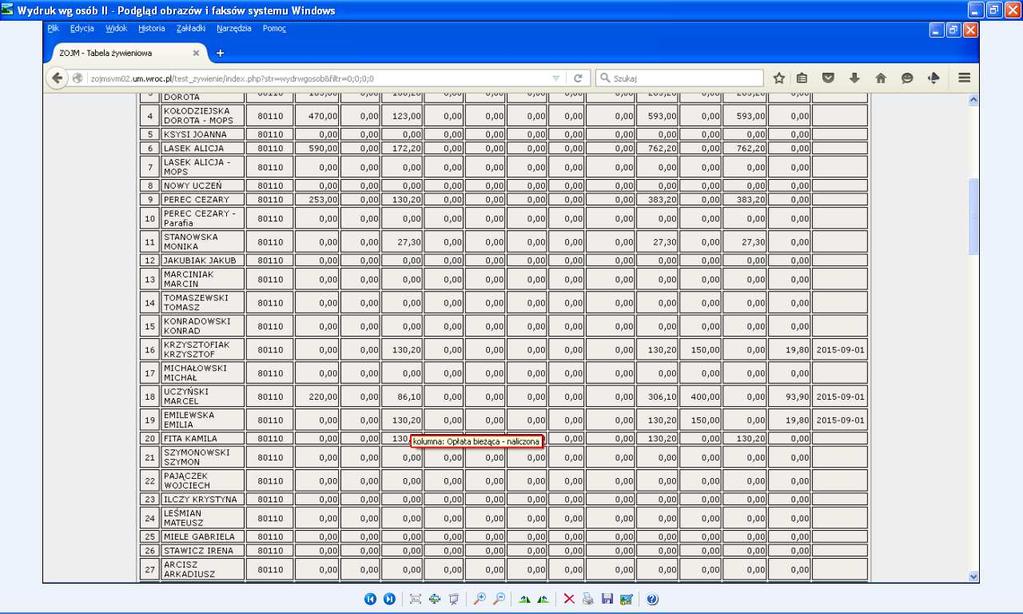Click the name JAKUBIAK JAKUB
1023x614 pixels.
coord(199,260)
